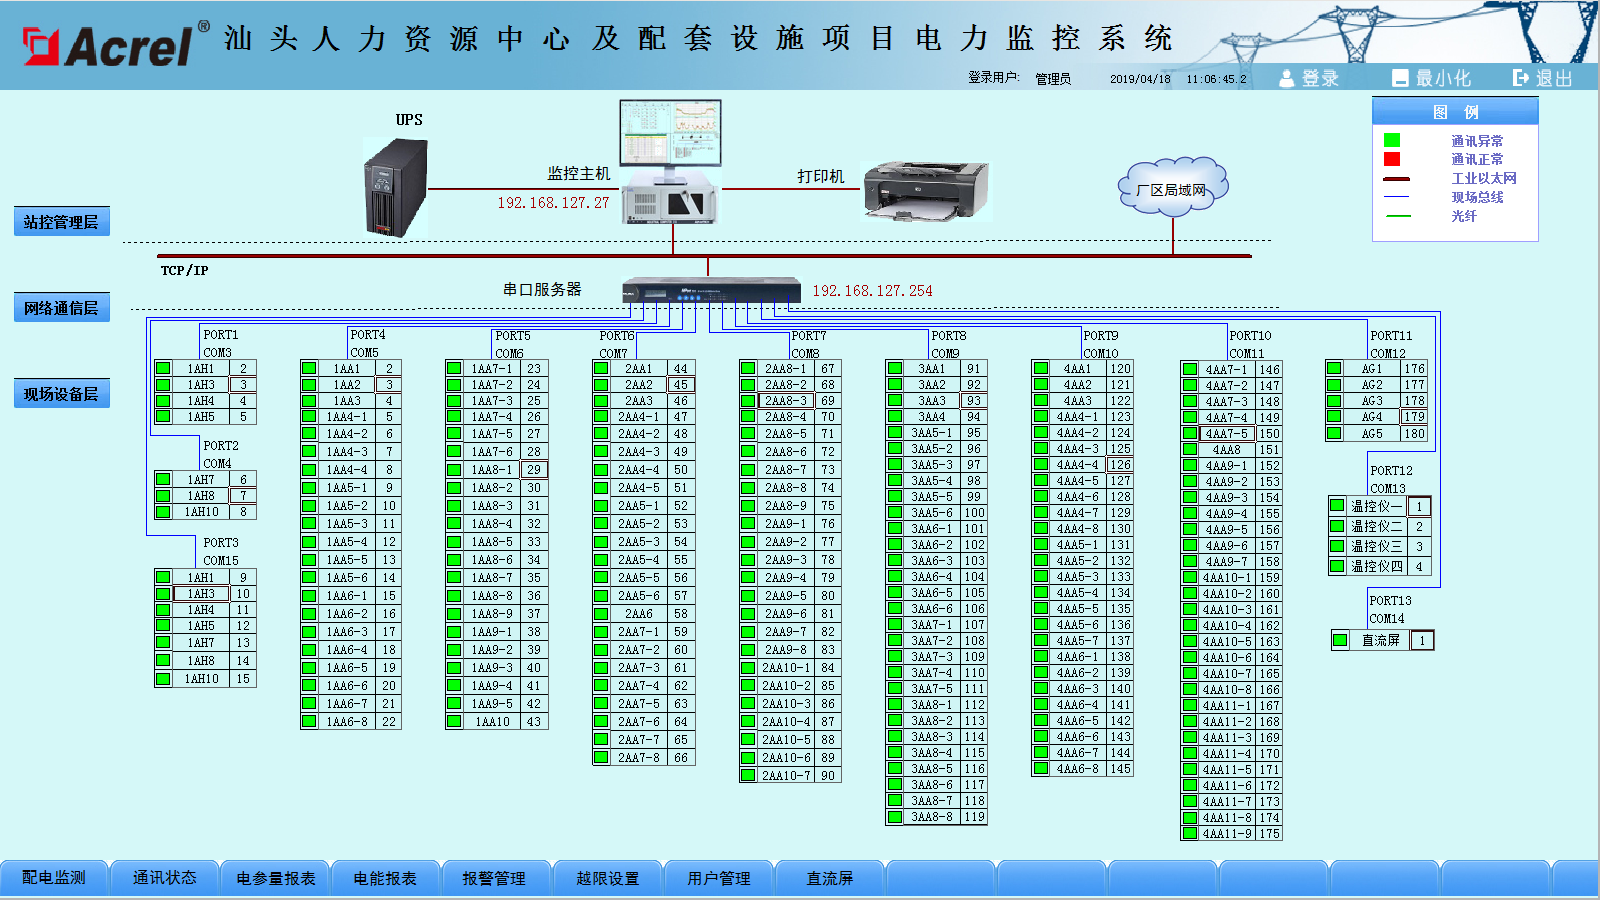Screen dimensions: 1600x900
Task: Minimize using the 最小化 button
Action: tap(1431, 78)
